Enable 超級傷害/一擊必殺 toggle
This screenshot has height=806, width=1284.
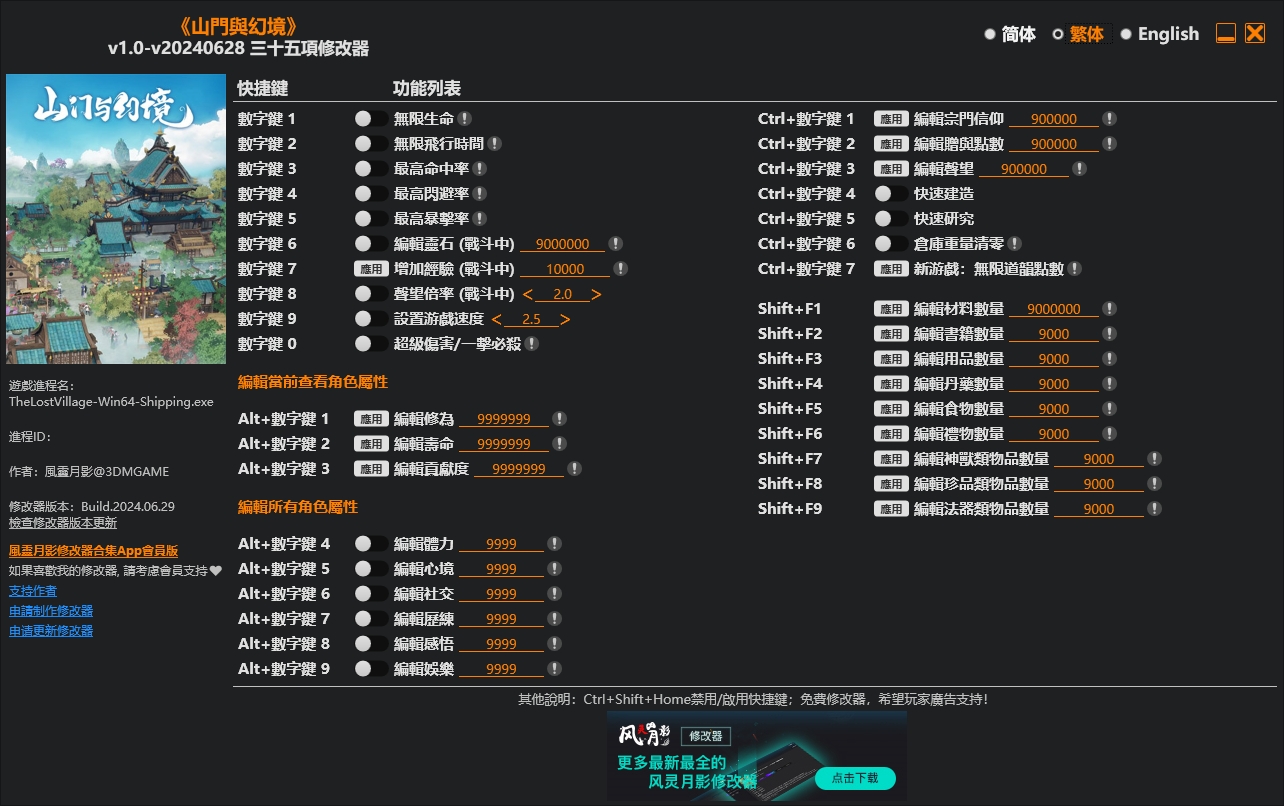click(x=371, y=344)
